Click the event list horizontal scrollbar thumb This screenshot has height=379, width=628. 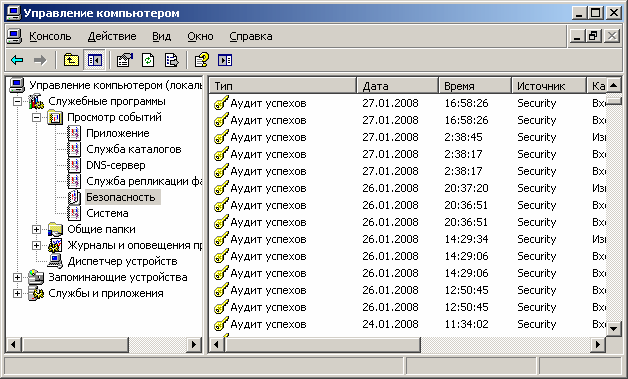(x=322, y=345)
